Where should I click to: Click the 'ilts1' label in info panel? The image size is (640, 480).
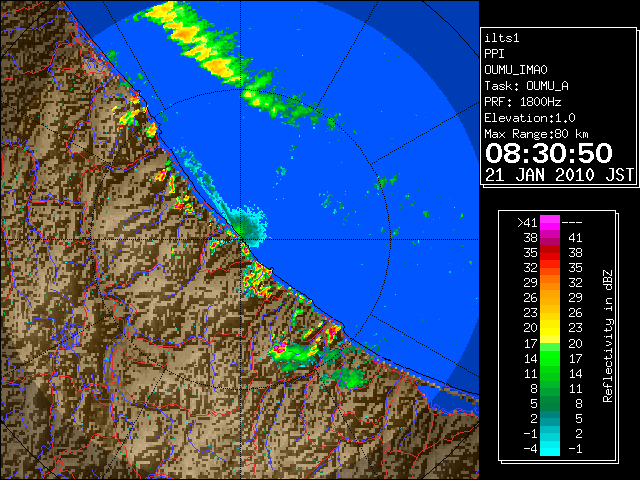(502, 38)
